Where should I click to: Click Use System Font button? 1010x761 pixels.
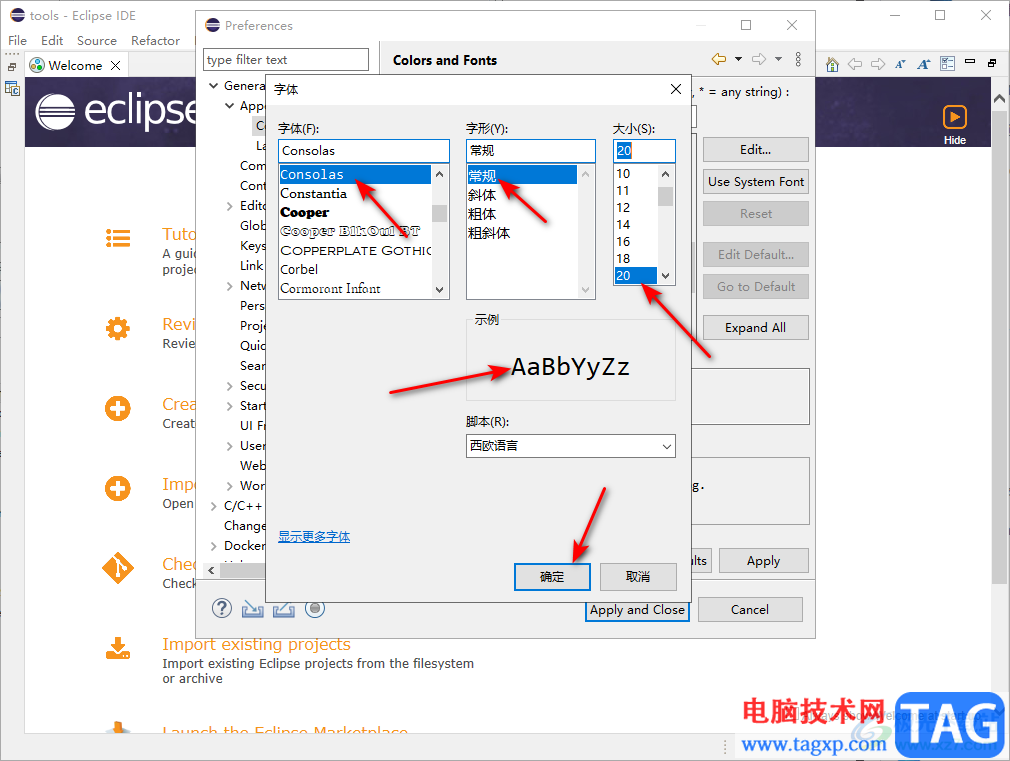(756, 182)
